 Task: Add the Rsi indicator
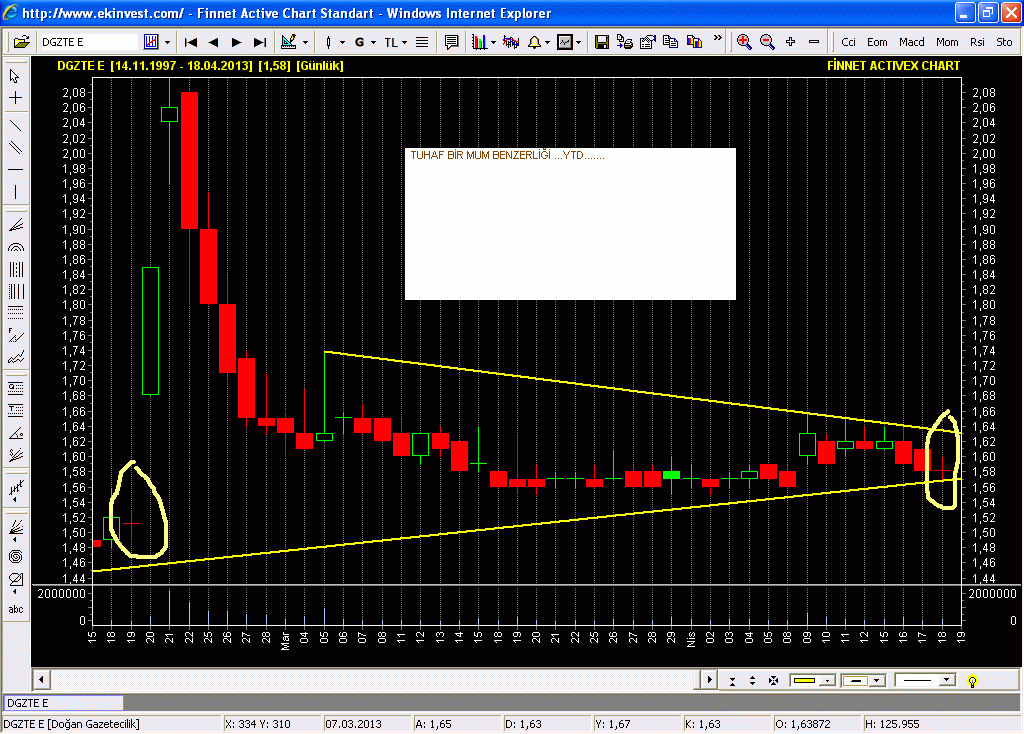coord(977,42)
